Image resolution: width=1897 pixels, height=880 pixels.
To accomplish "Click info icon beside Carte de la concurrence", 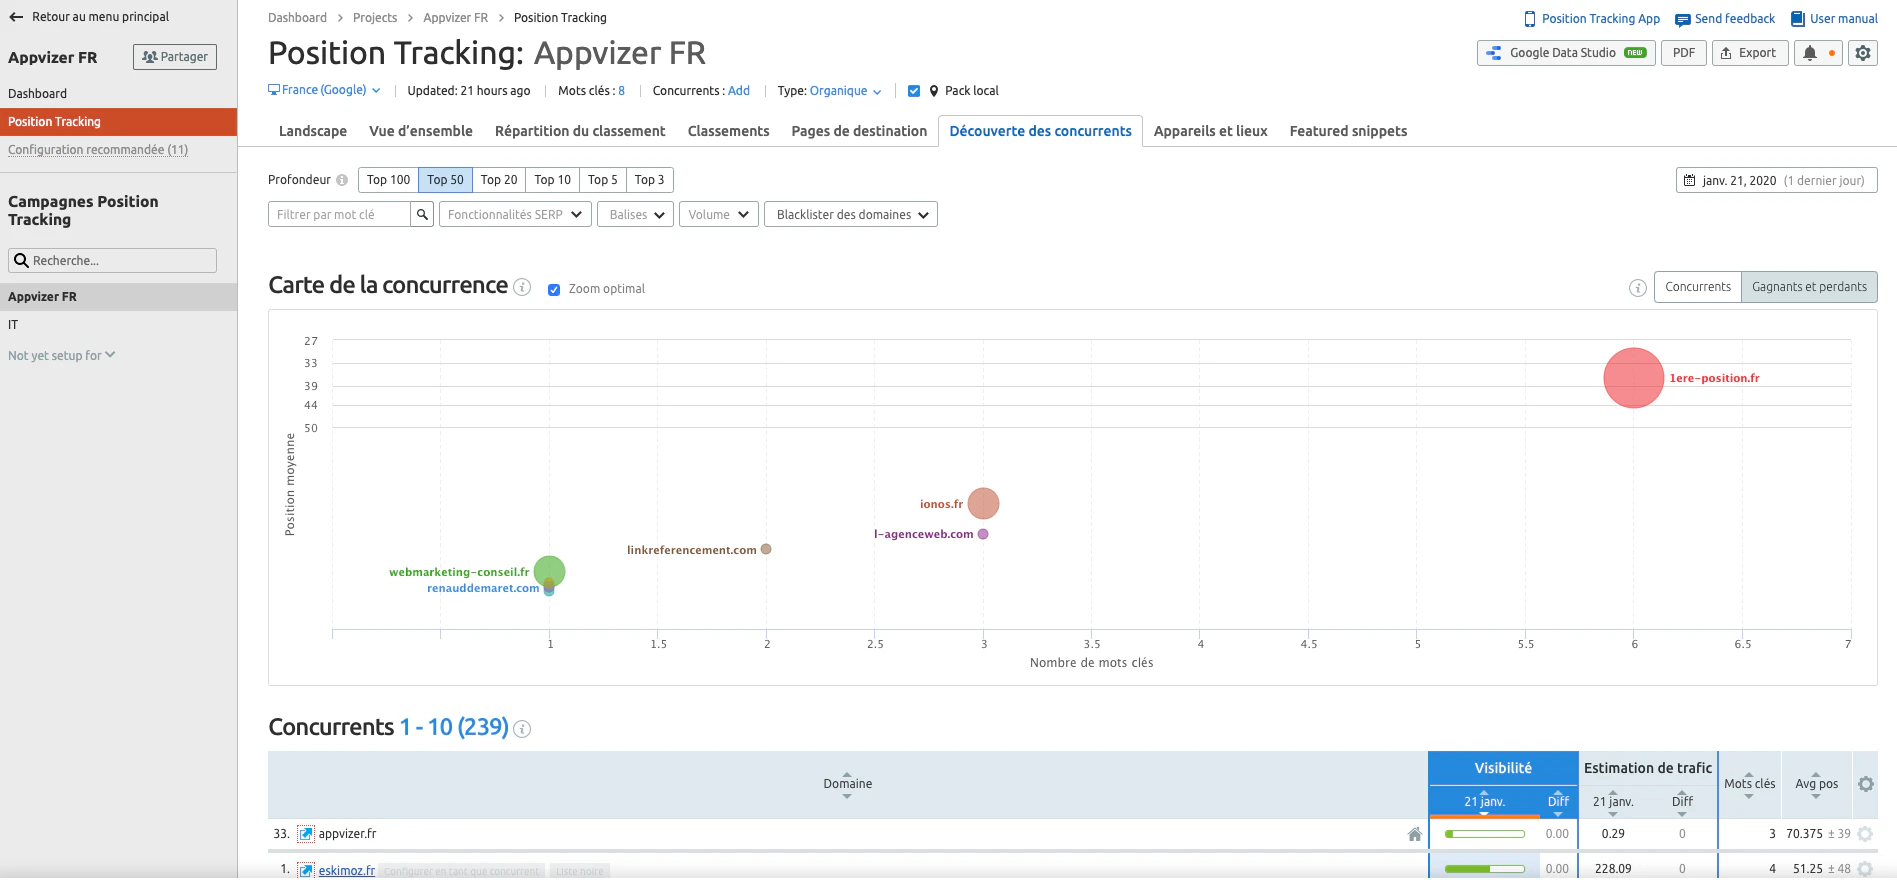I will 522,287.
